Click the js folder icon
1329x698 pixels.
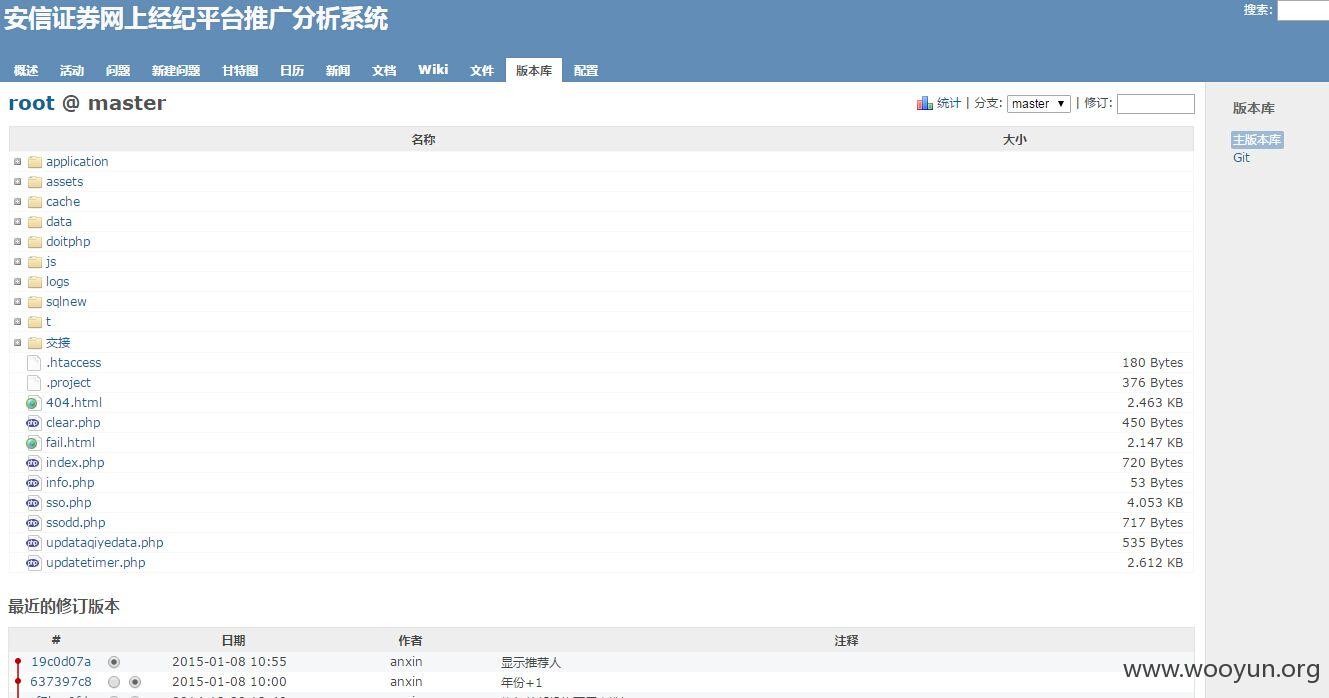point(35,262)
